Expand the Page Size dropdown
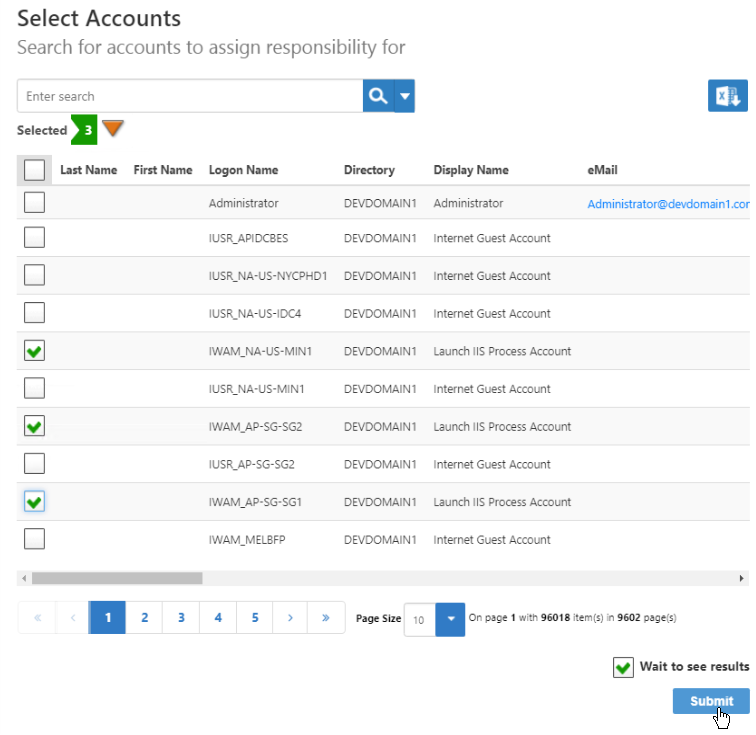Screen dimensions: 756x735 [x=450, y=619]
